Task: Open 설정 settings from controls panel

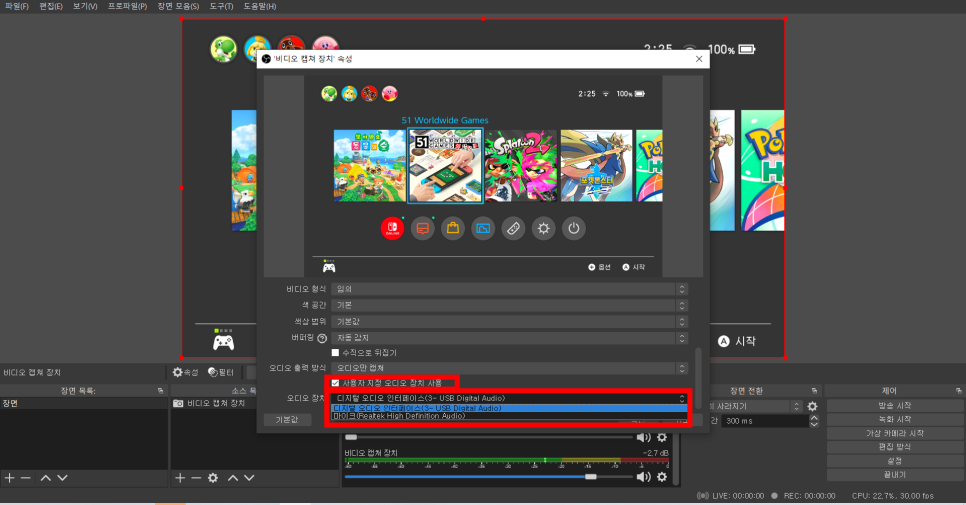Action: [895, 461]
